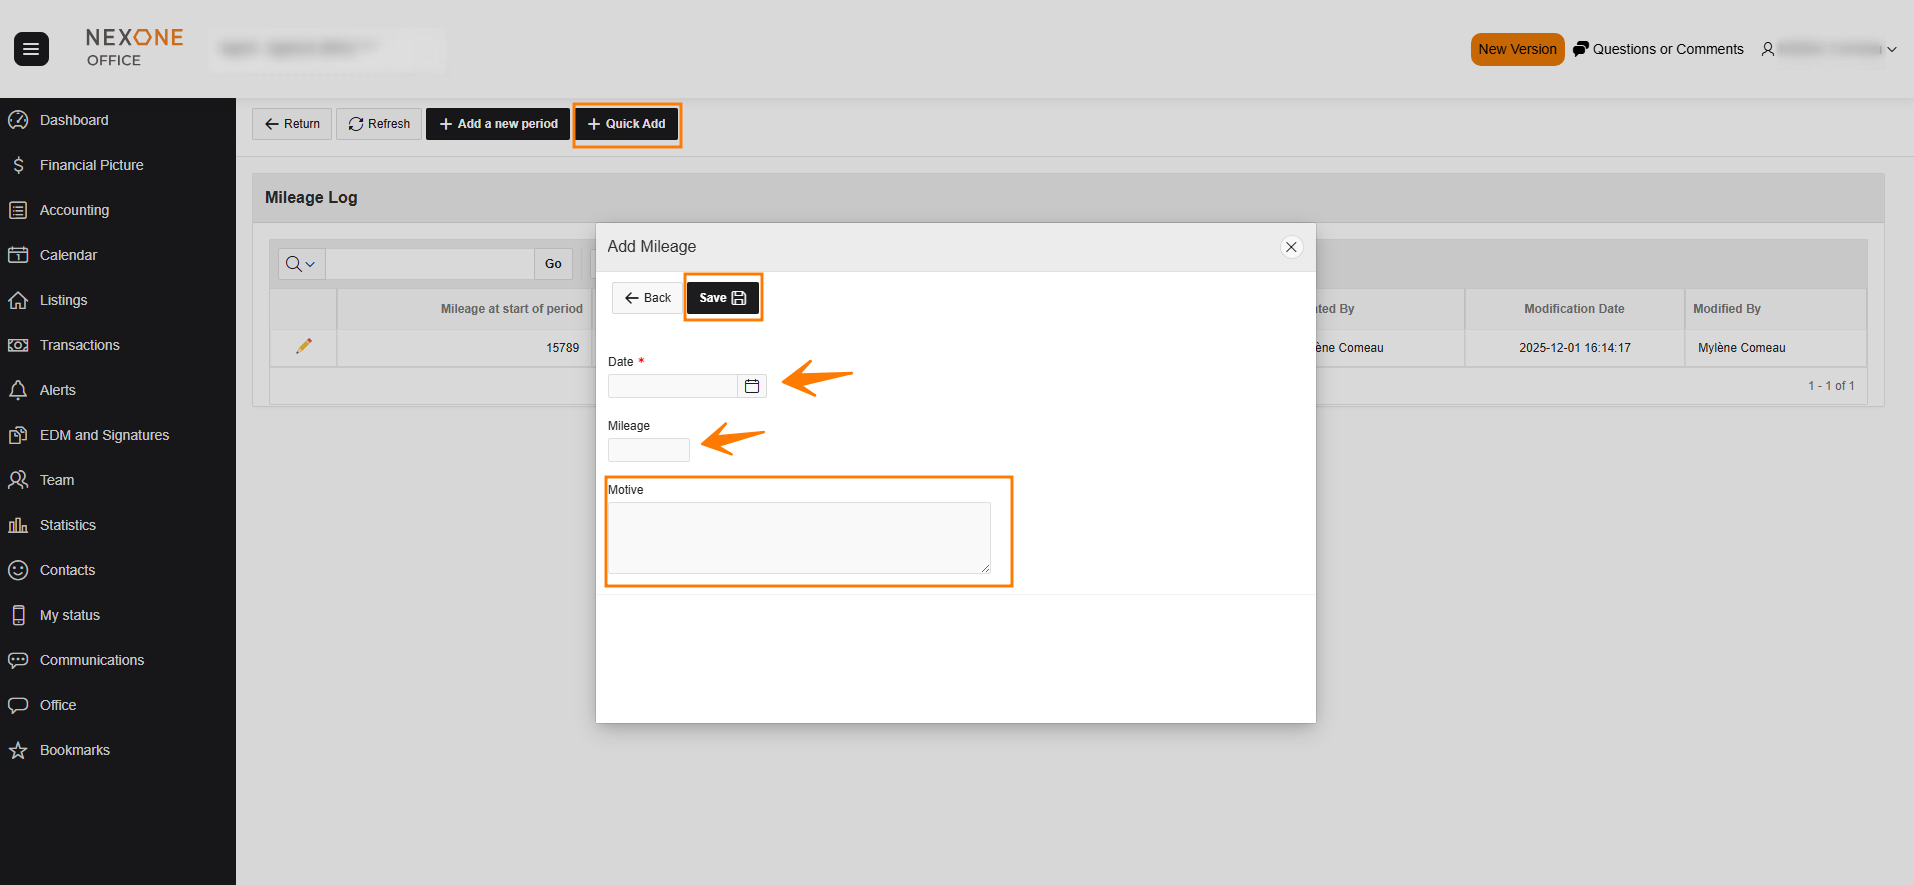Click the calendar date picker icon
This screenshot has width=1914, height=885.
click(x=752, y=386)
